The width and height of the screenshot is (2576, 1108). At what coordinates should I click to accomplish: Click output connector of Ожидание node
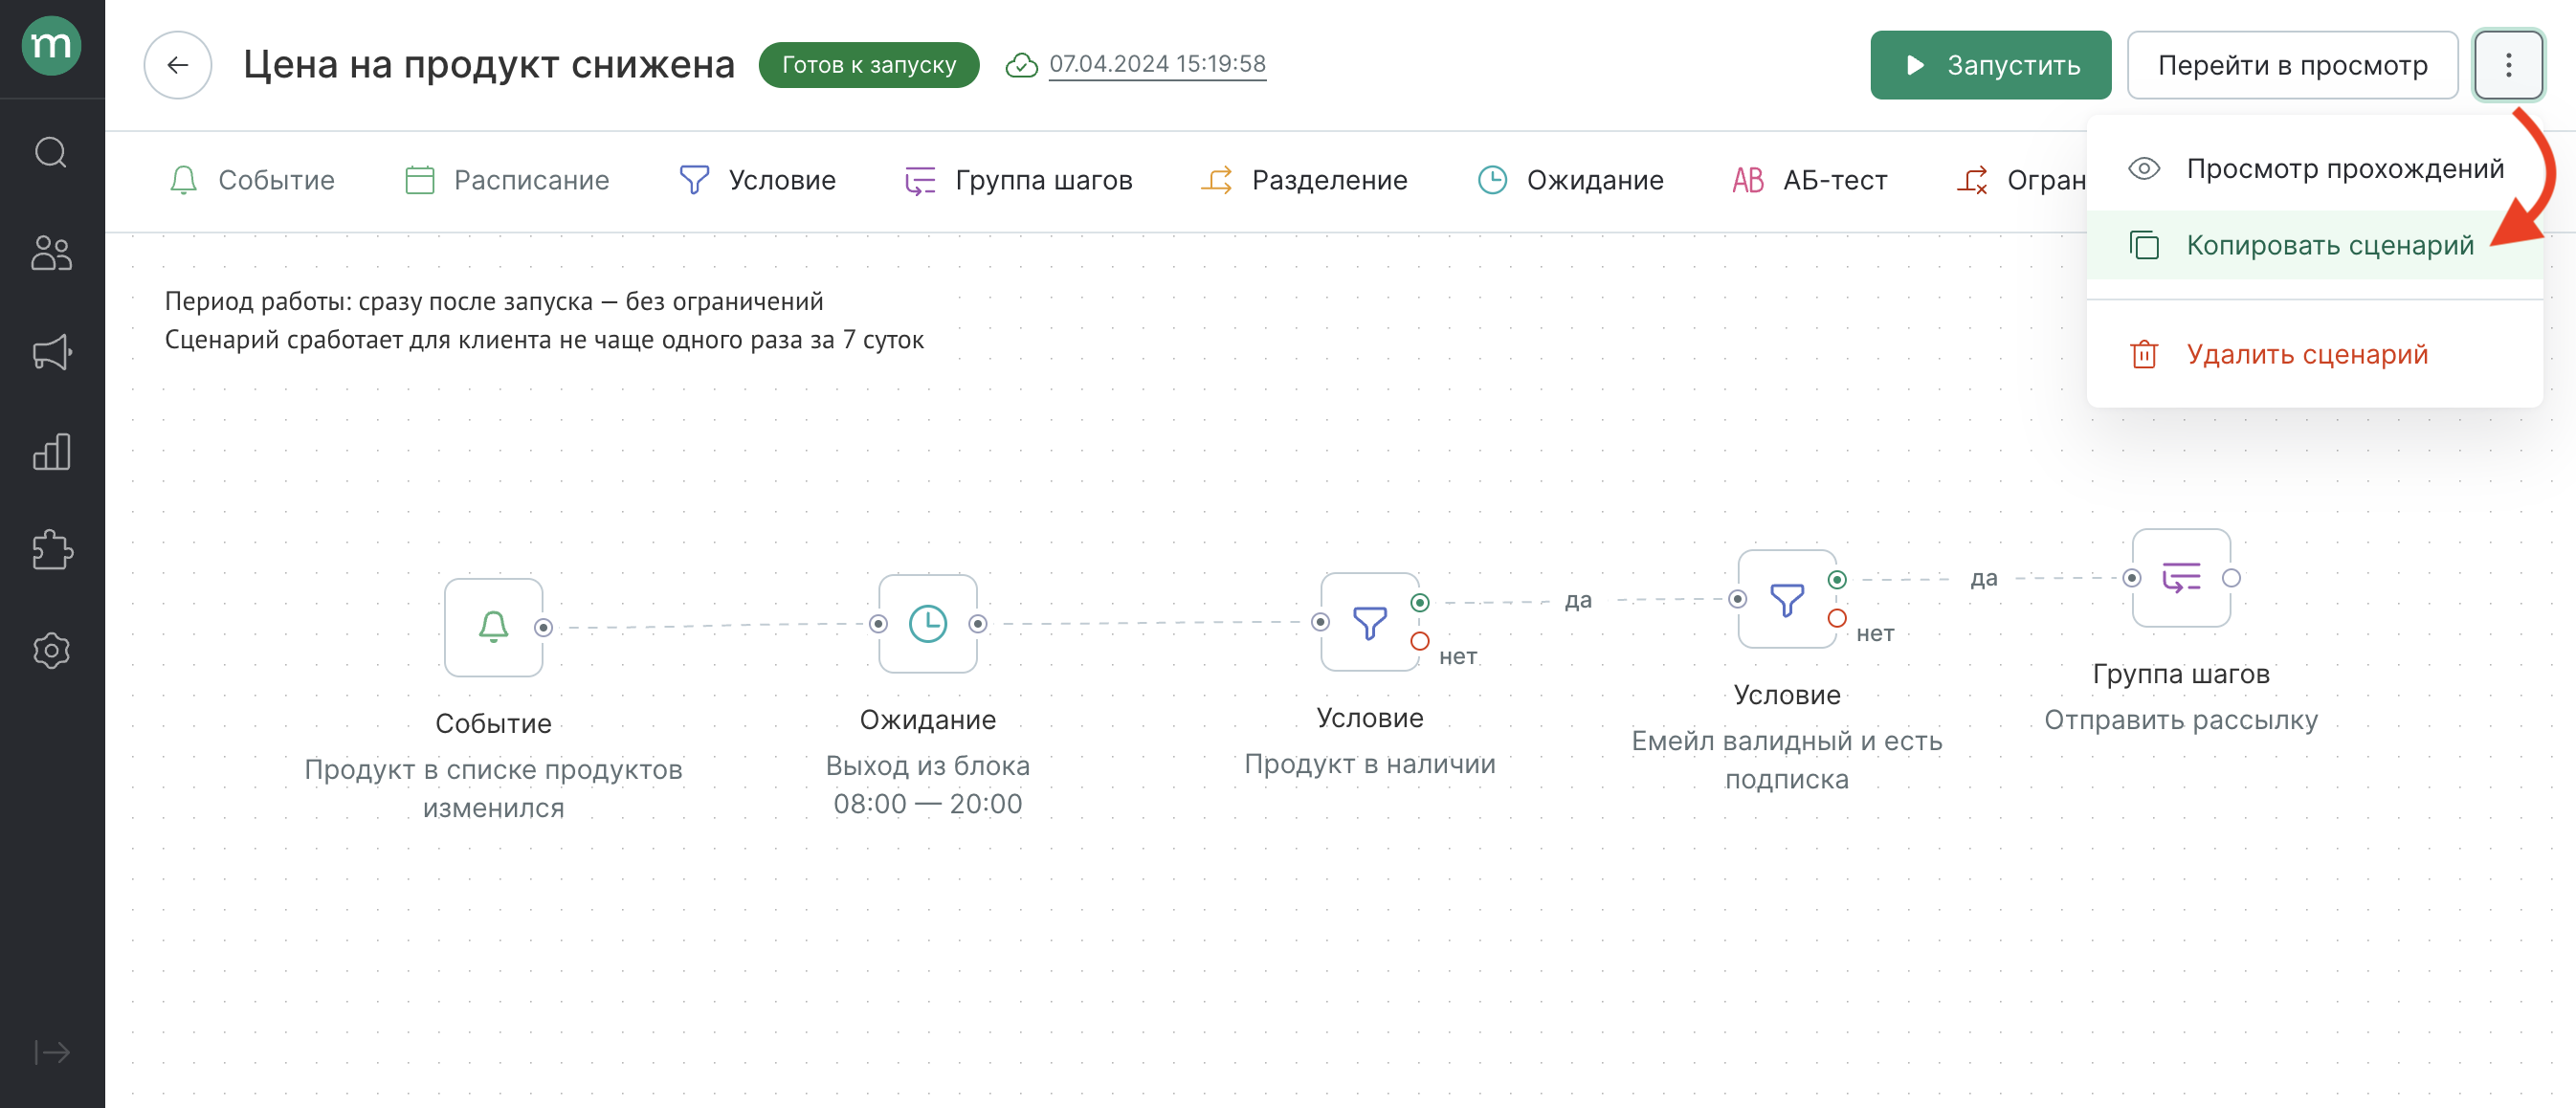point(978,623)
